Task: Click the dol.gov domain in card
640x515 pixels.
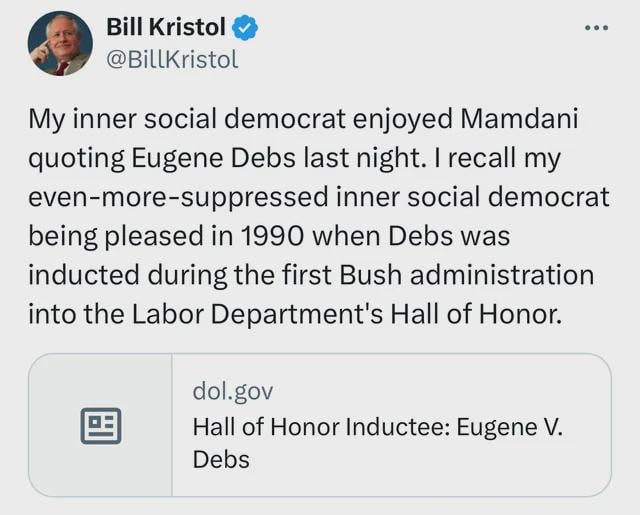Action: pos(232,390)
